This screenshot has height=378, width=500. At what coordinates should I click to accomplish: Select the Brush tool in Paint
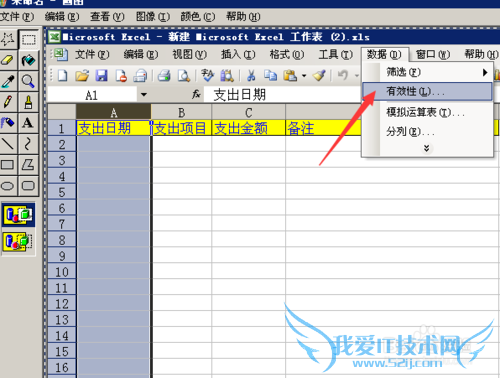29,102
